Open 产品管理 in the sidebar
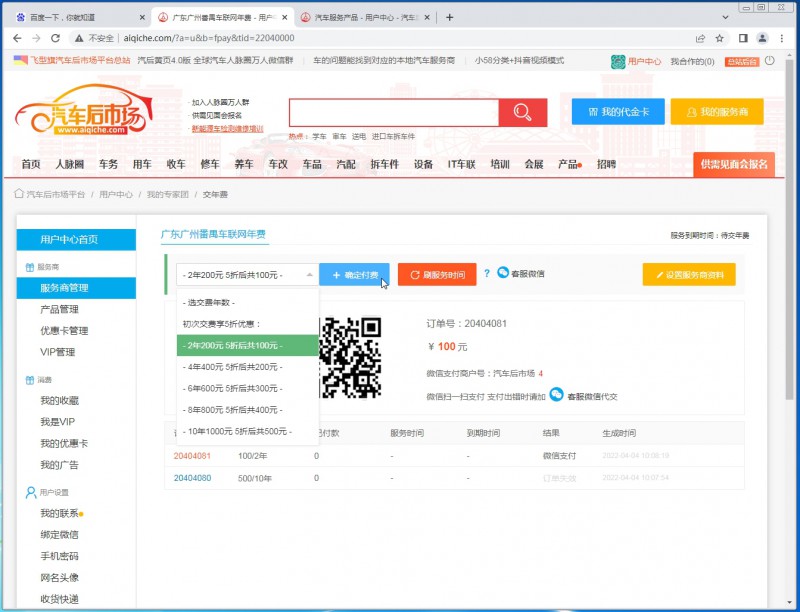The image size is (800, 612). (x=60, y=310)
